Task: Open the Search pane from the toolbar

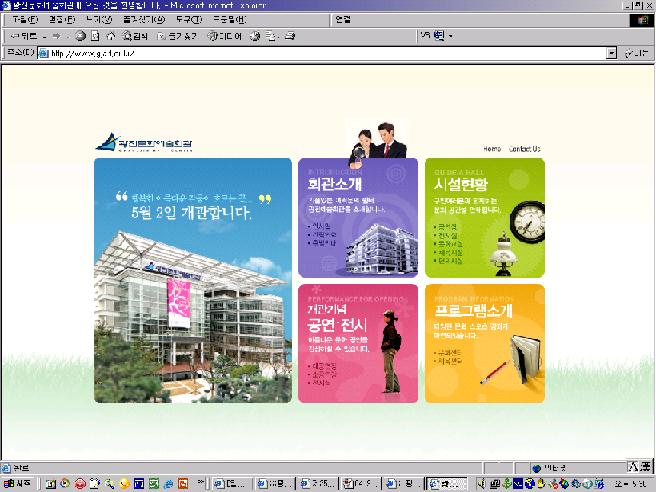Action: click(135, 36)
